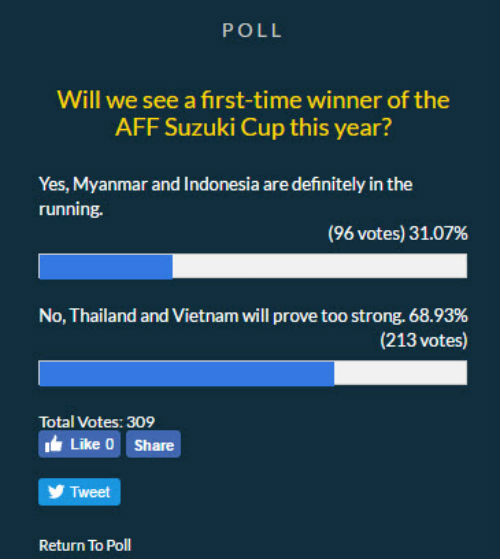
Task: Click the word Tweet on Twitter button
Action: [x=90, y=492]
